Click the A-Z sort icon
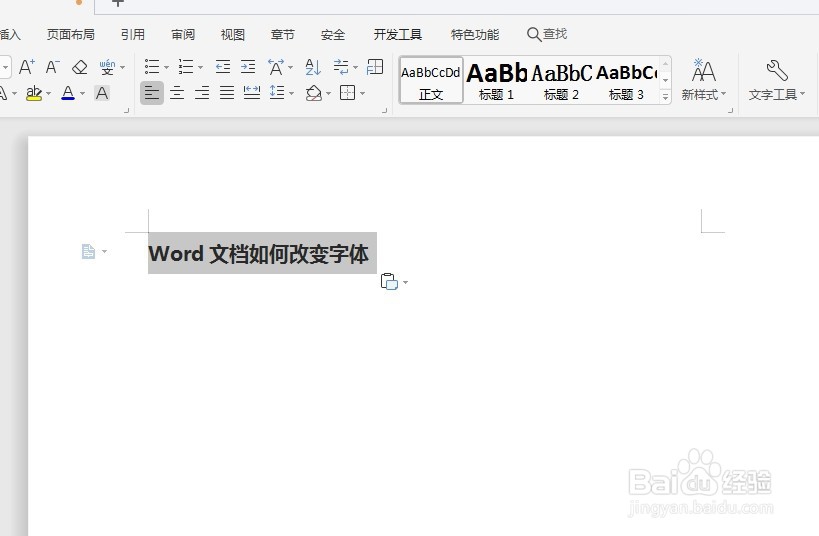This screenshot has height=536, width=819. (313, 67)
